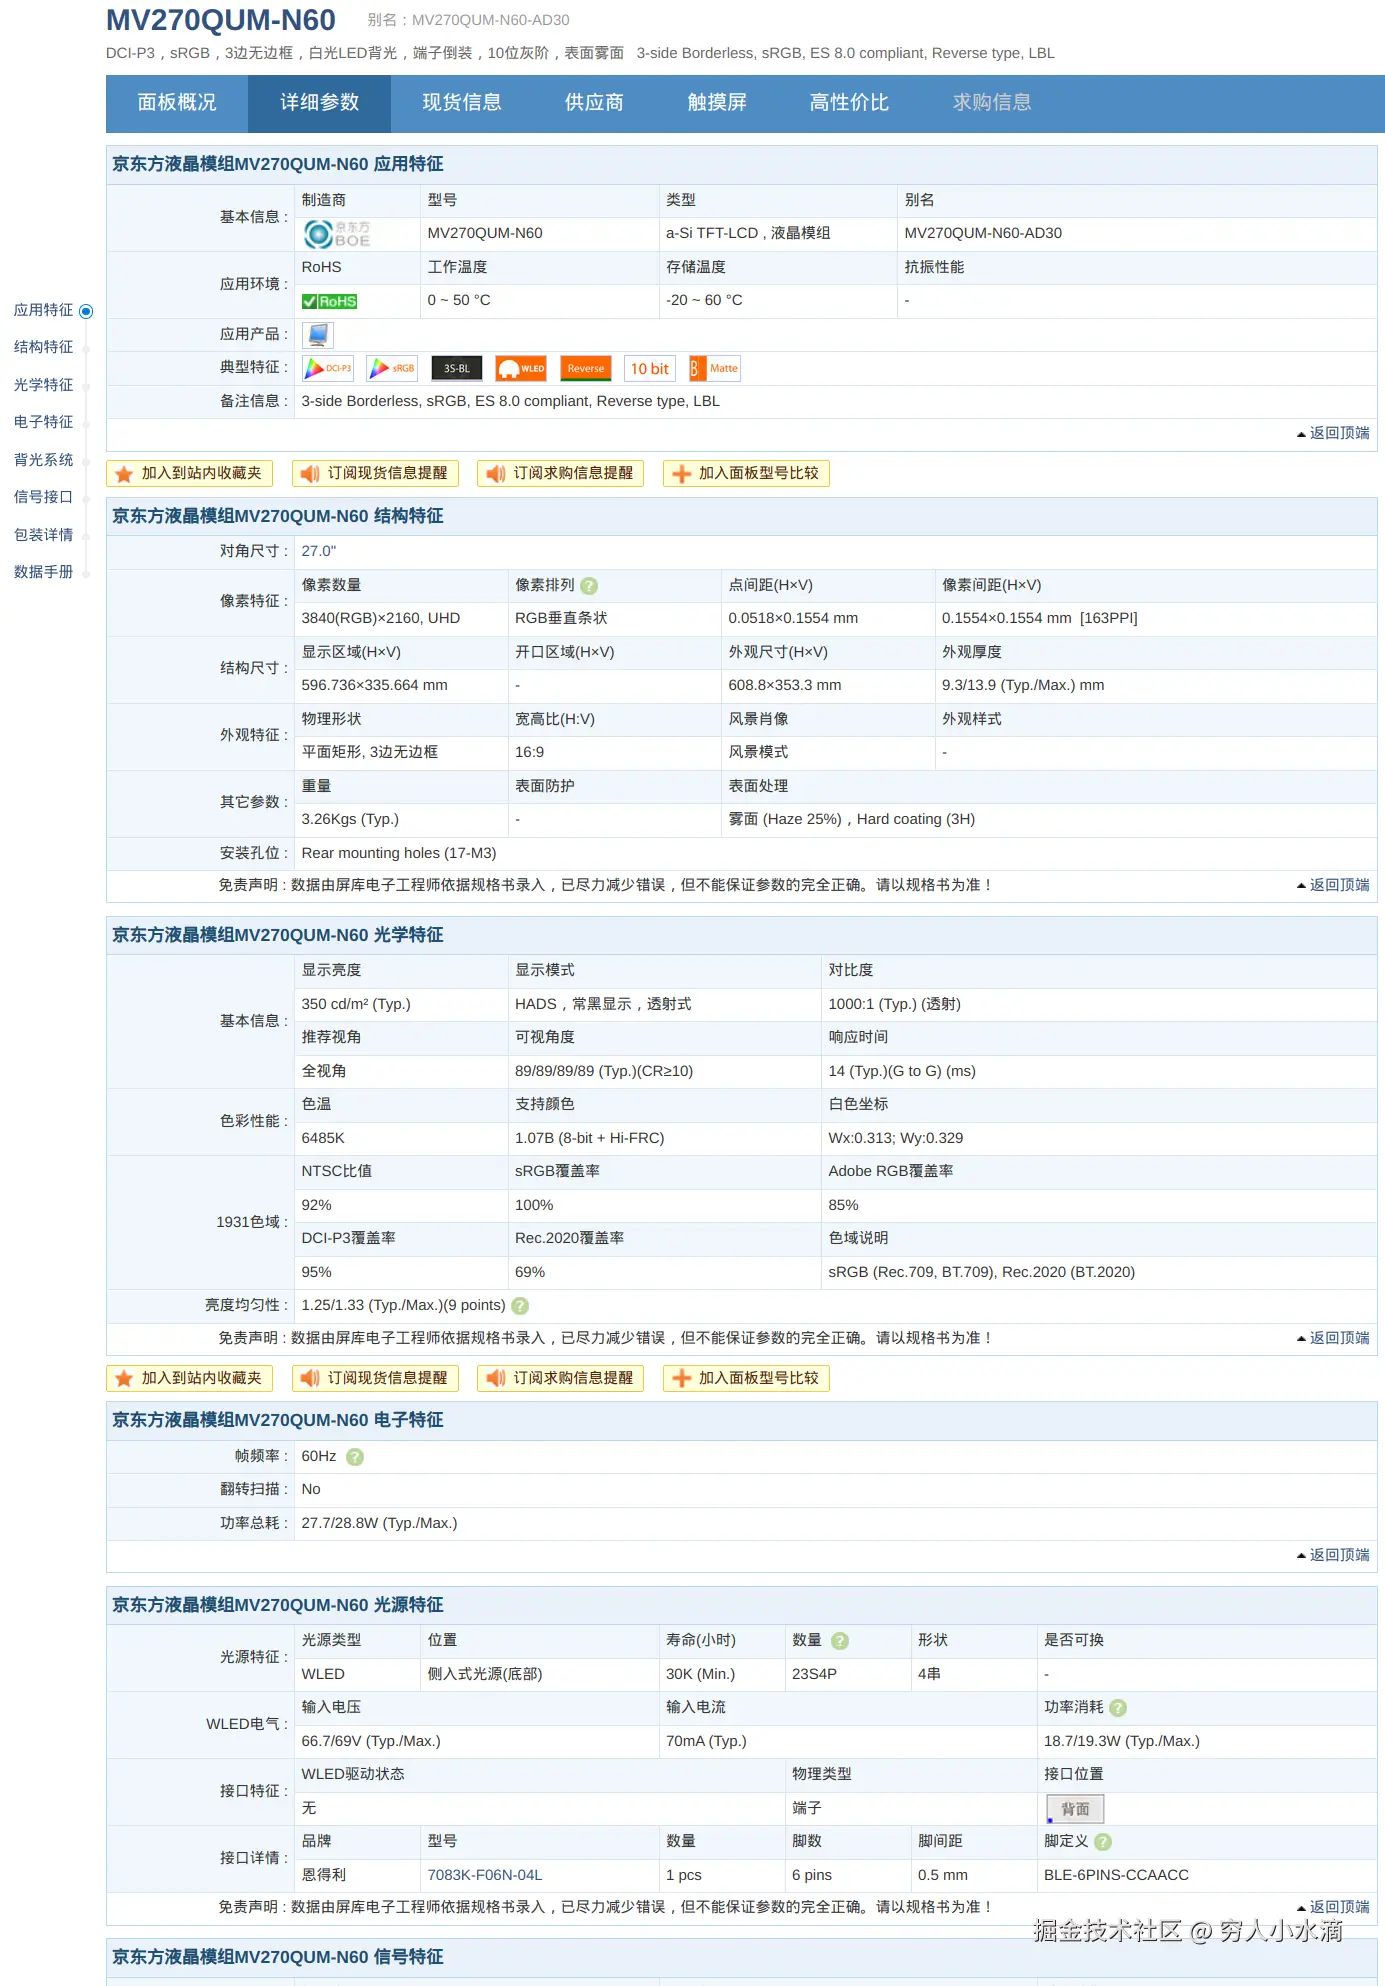Click help icon beside 像素排列

[589, 586]
